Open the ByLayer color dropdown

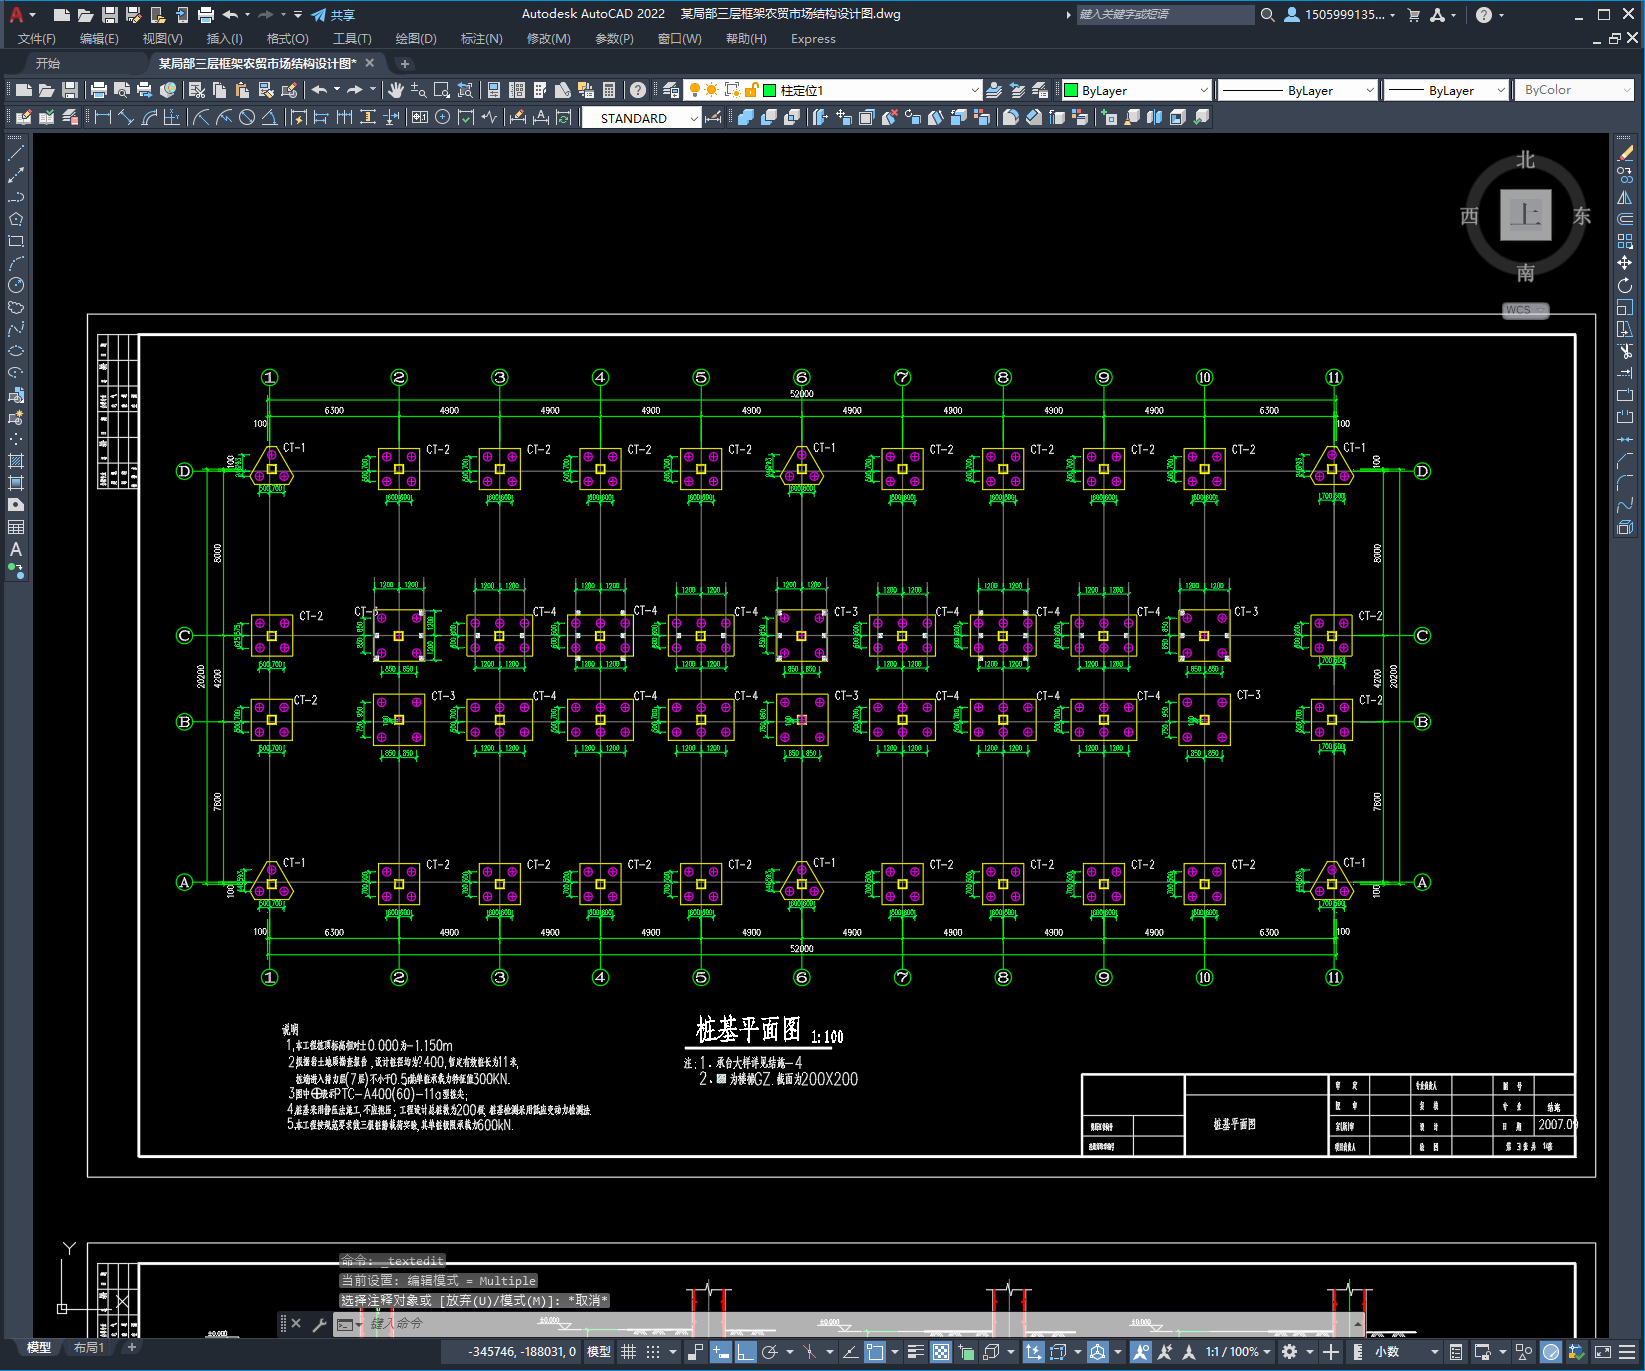[x=1137, y=90]
